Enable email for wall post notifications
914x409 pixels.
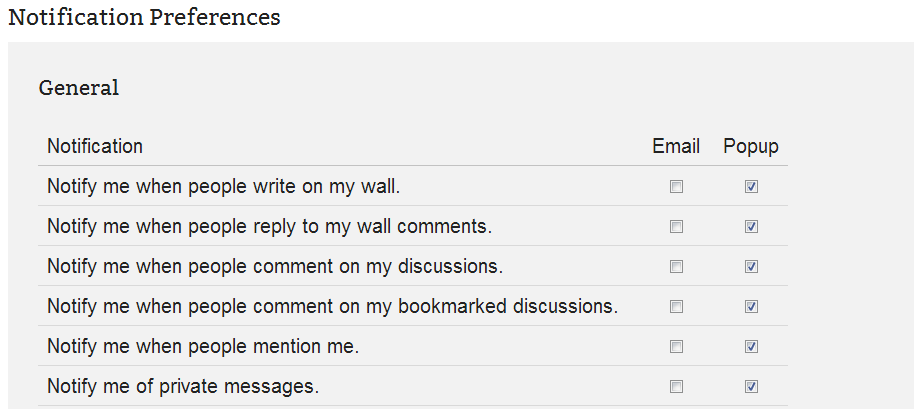[677, 187]
